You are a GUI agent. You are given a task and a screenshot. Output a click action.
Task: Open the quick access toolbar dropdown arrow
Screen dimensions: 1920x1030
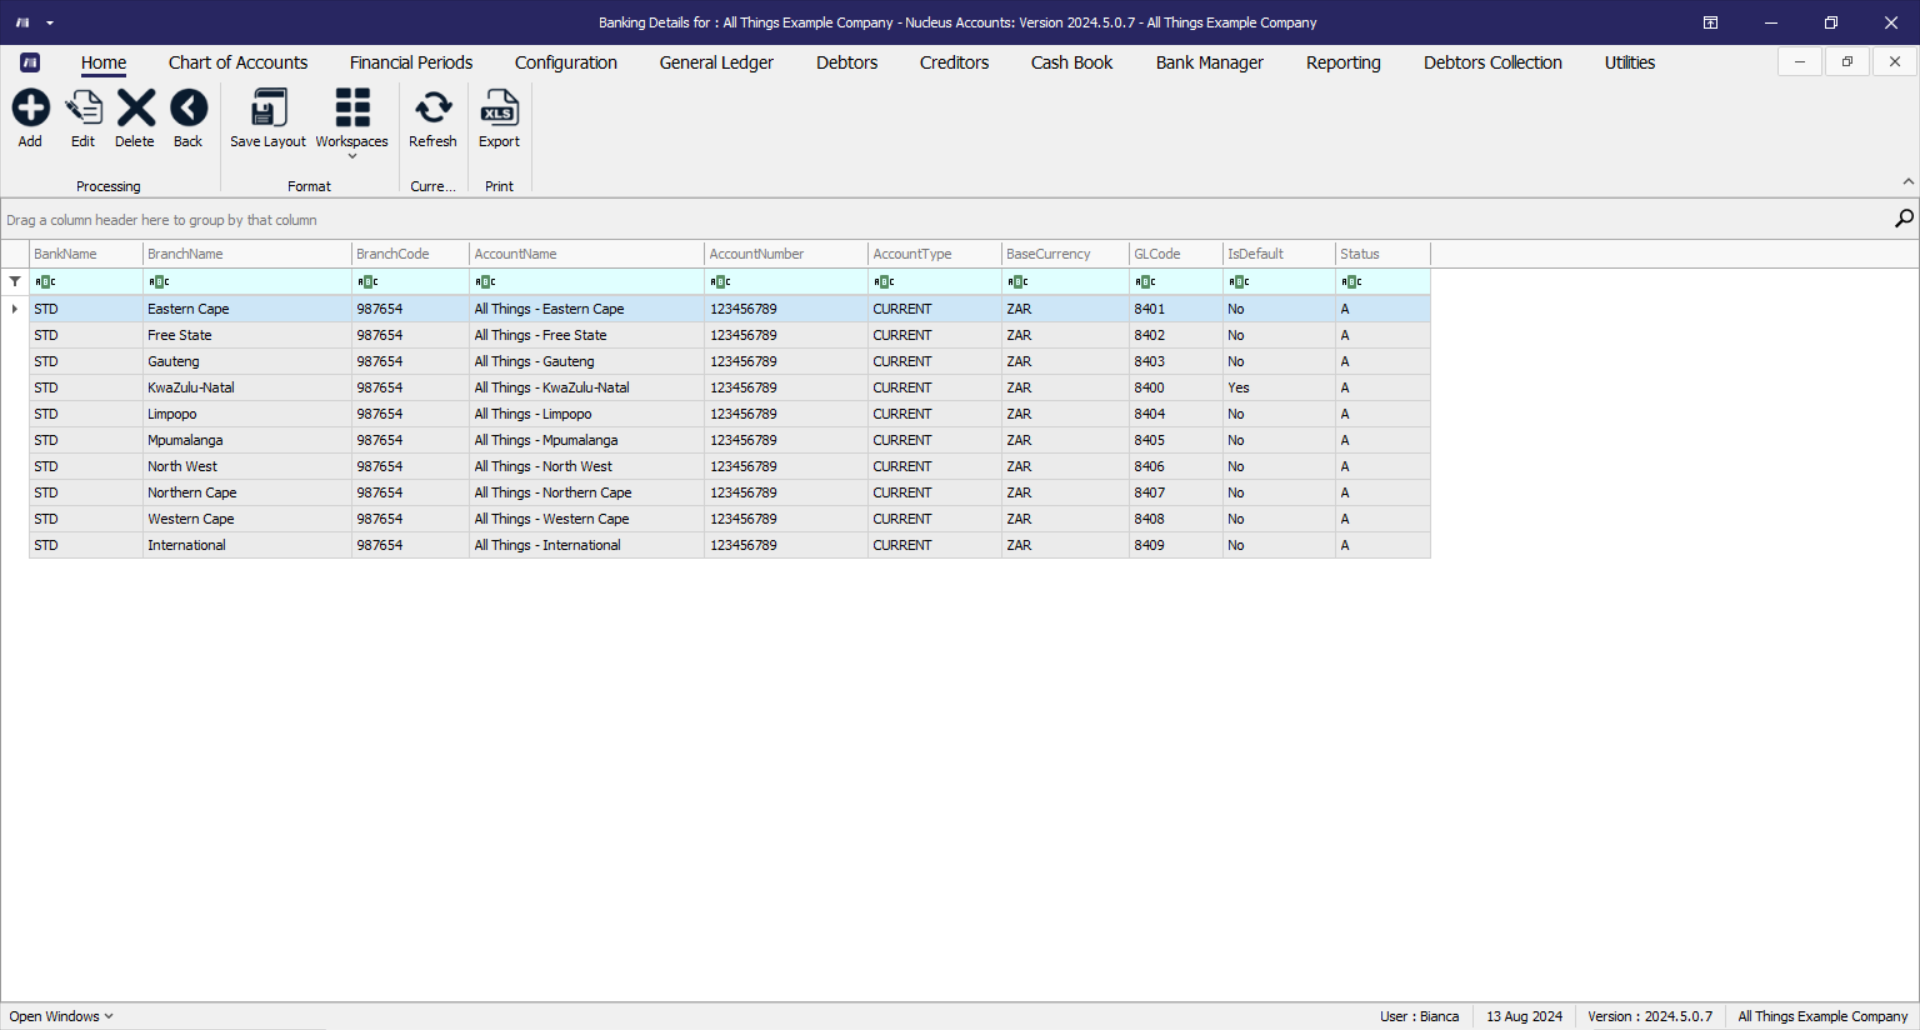50,23
